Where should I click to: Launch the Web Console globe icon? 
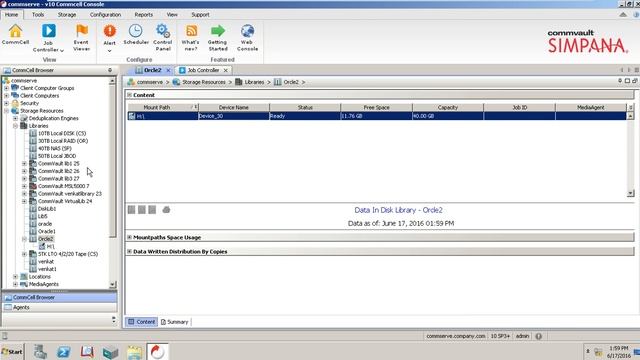247,31
